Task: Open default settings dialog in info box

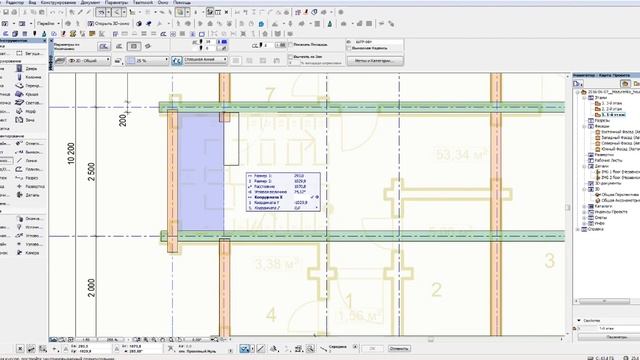Action: [x=104, y=47]
